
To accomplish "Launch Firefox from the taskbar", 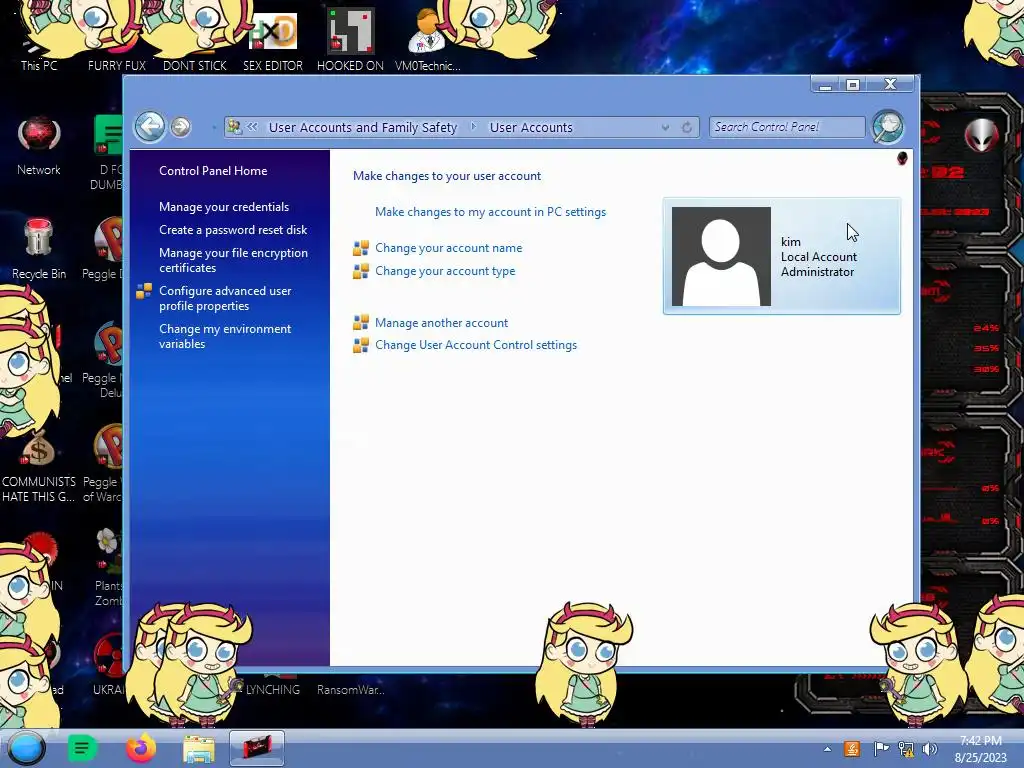I will 140,748.
